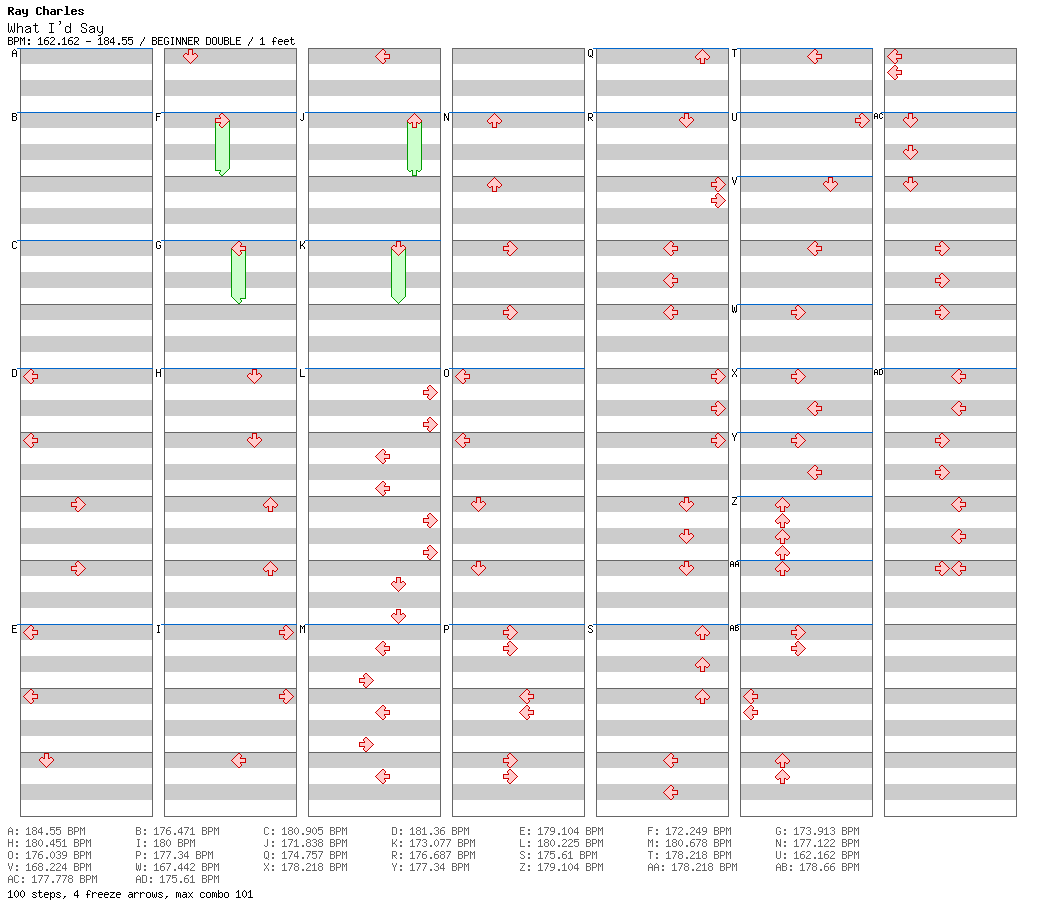Click legend entry 'AB: 178.66 BPM'

pyautogui.click(x=817, y=867)
